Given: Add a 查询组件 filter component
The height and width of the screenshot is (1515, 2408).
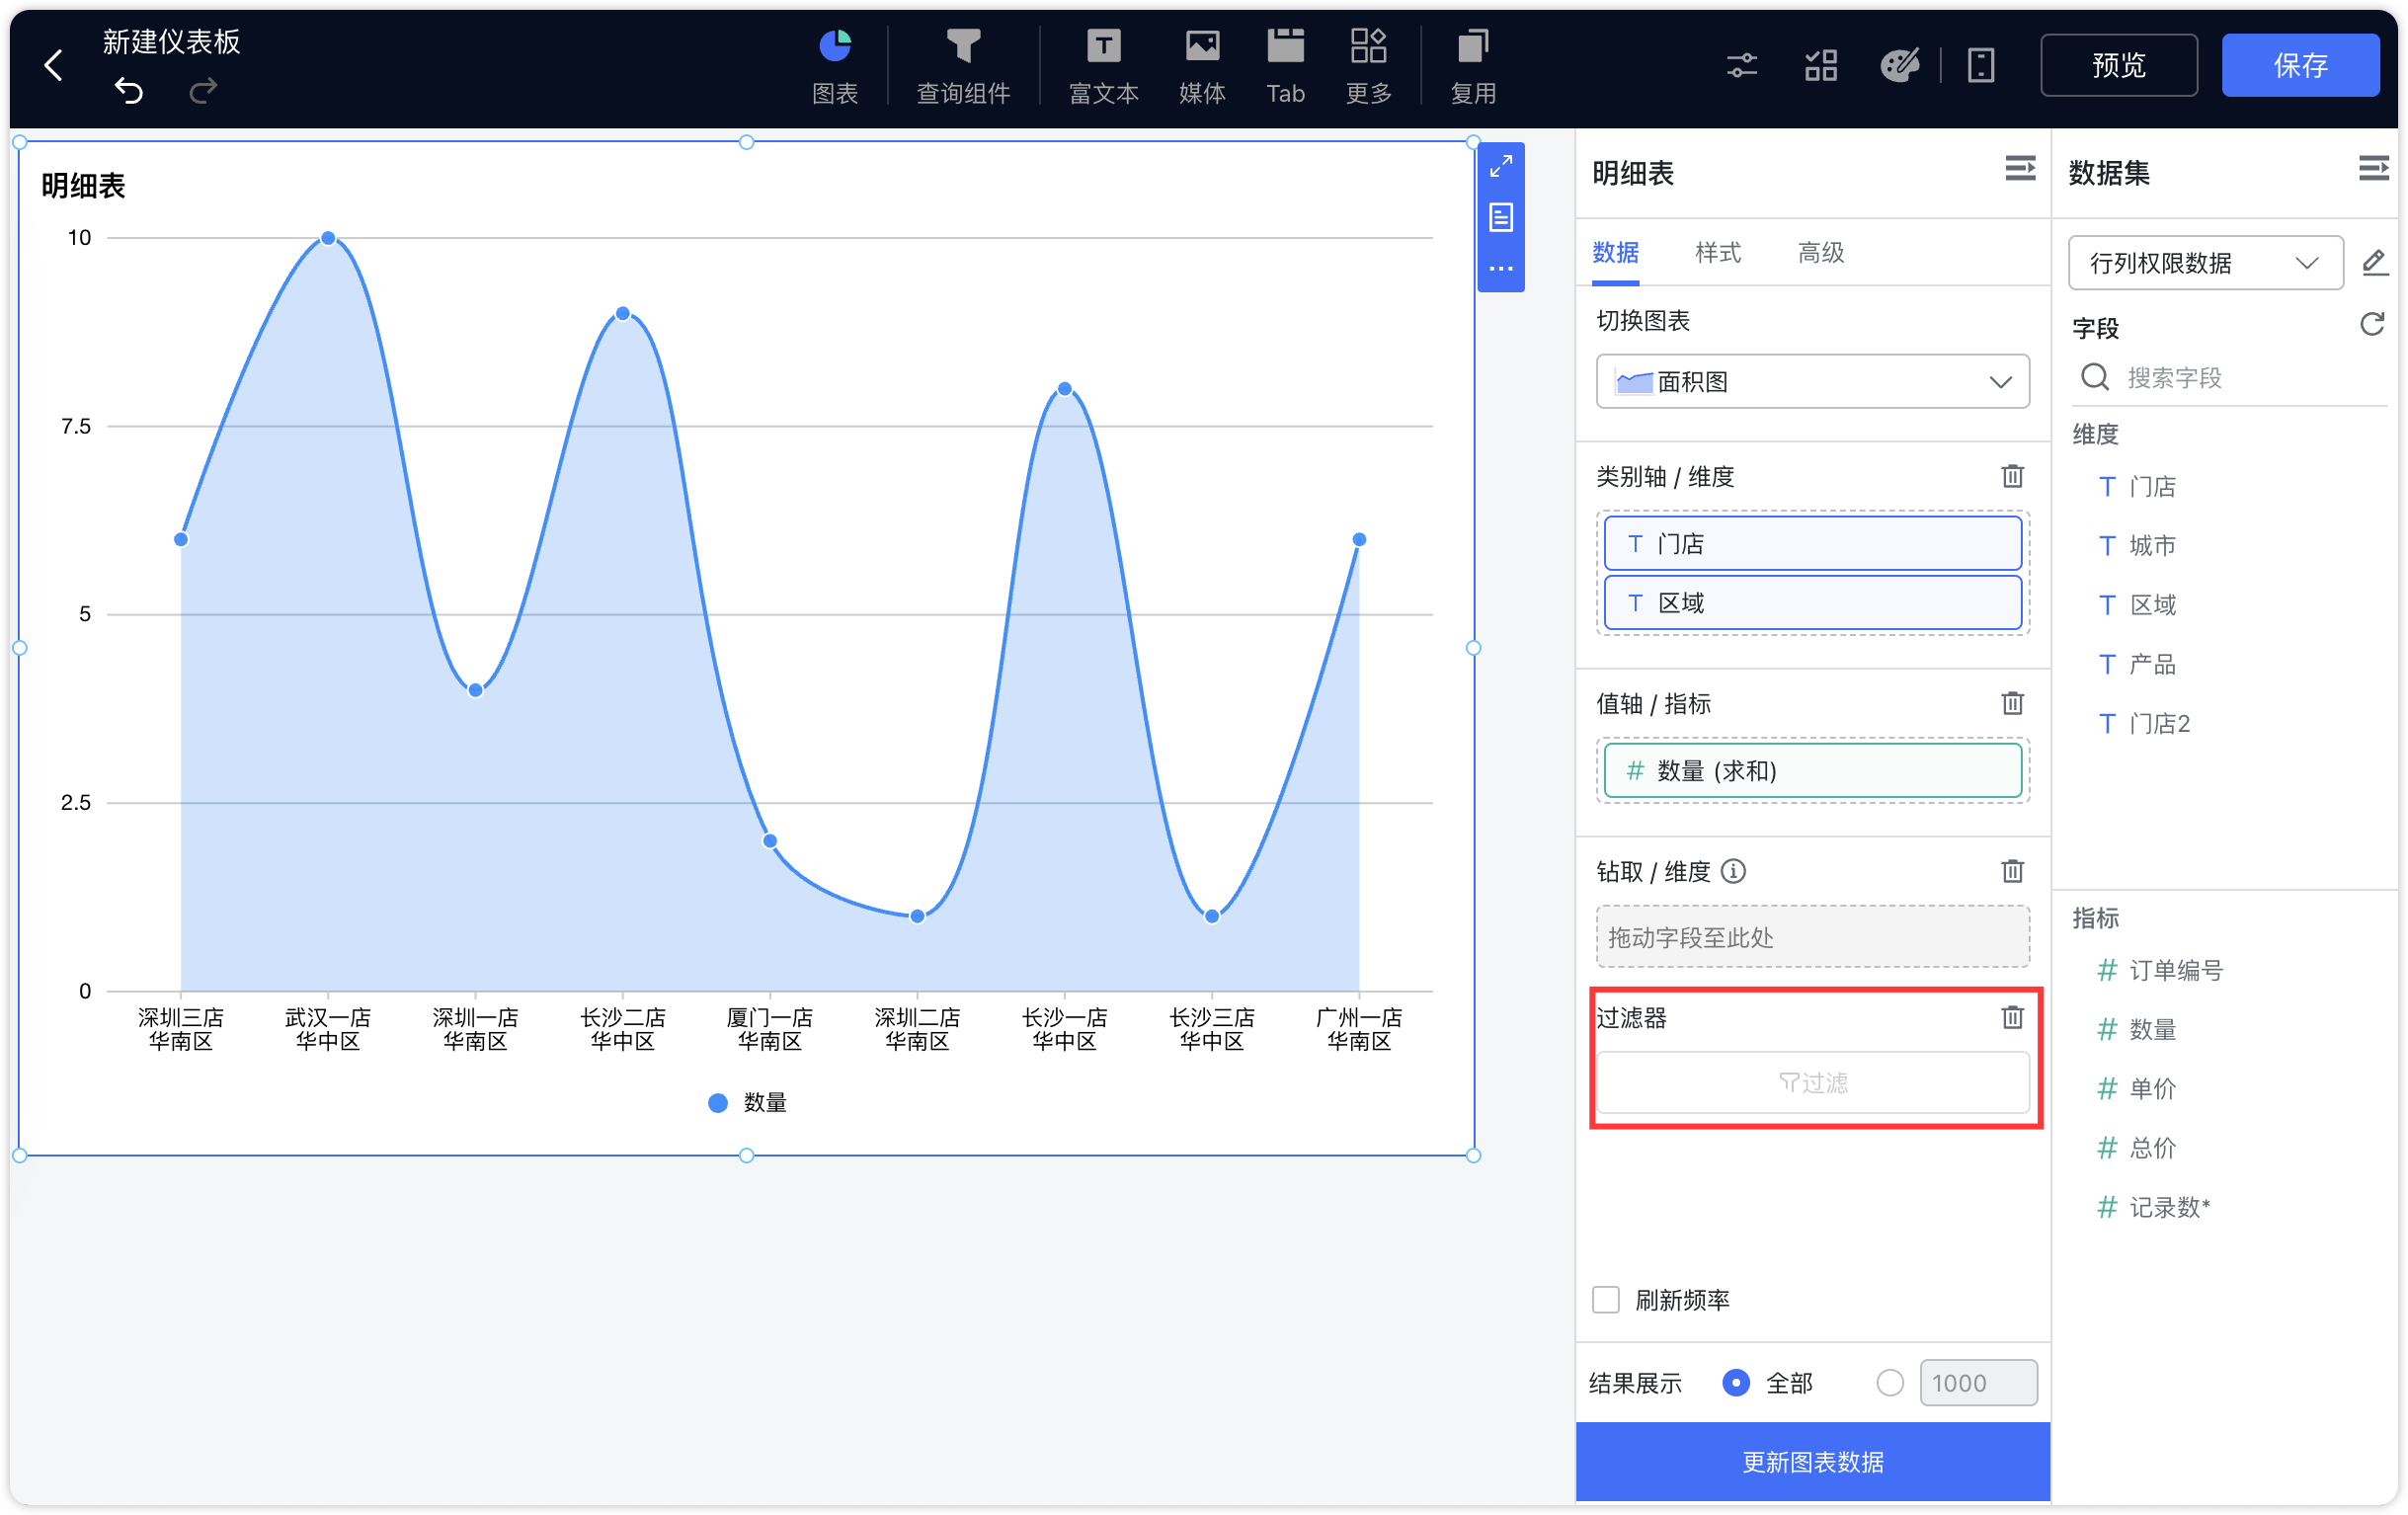Looking at the screenshot, I should tap(963, 66).
